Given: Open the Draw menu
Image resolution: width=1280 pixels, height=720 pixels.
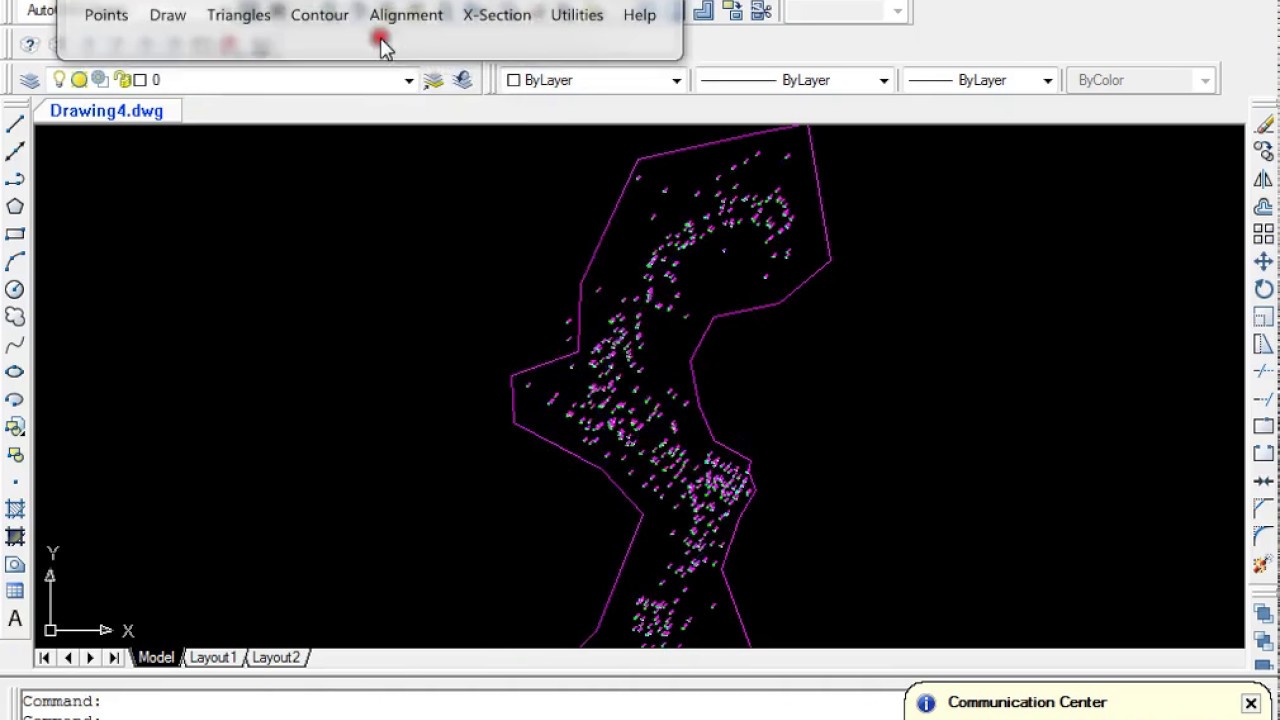Looking at the screenshot, I should tap(168, 15).
